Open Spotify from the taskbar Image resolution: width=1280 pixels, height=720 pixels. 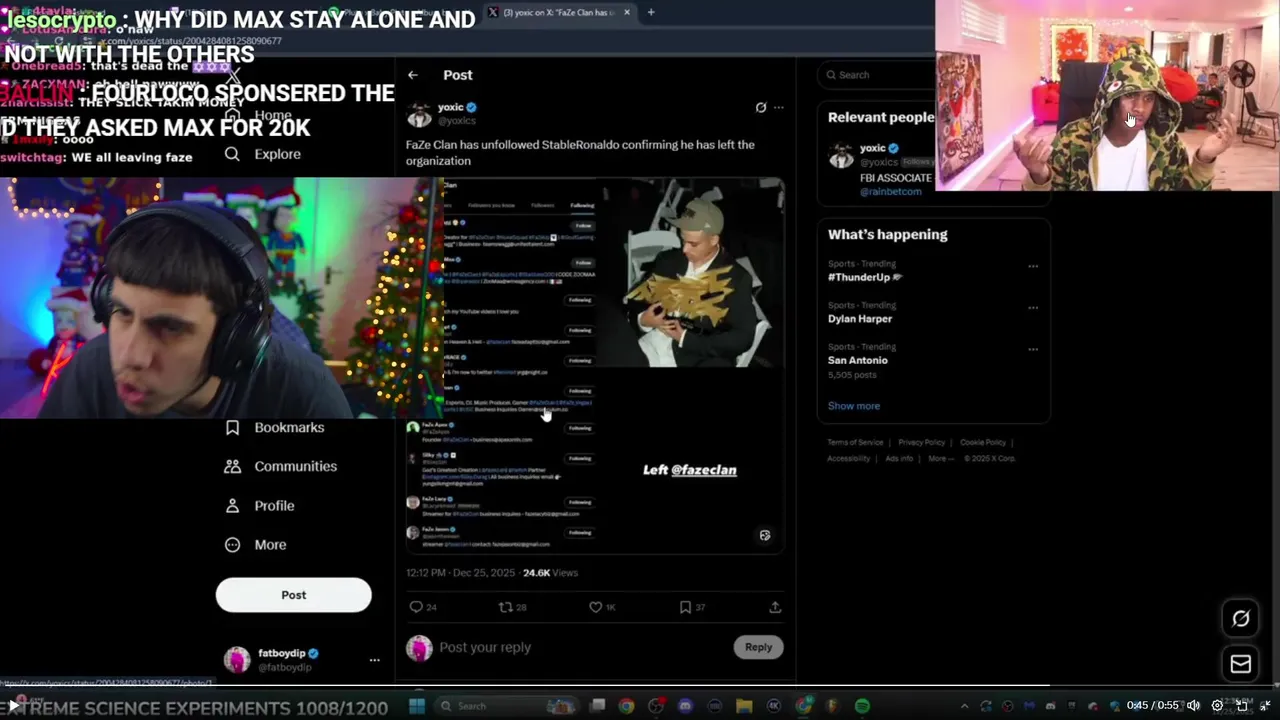[x=862, y=706]
